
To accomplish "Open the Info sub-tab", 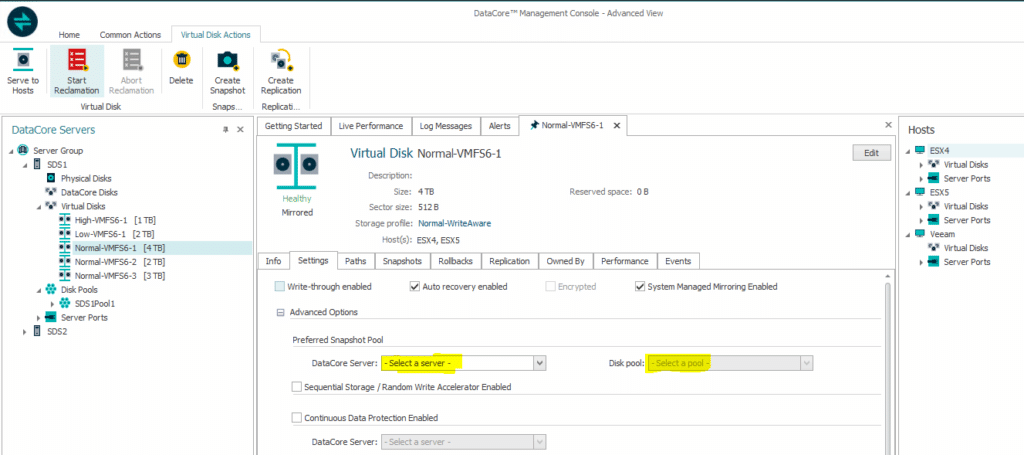I will point(273,261).
